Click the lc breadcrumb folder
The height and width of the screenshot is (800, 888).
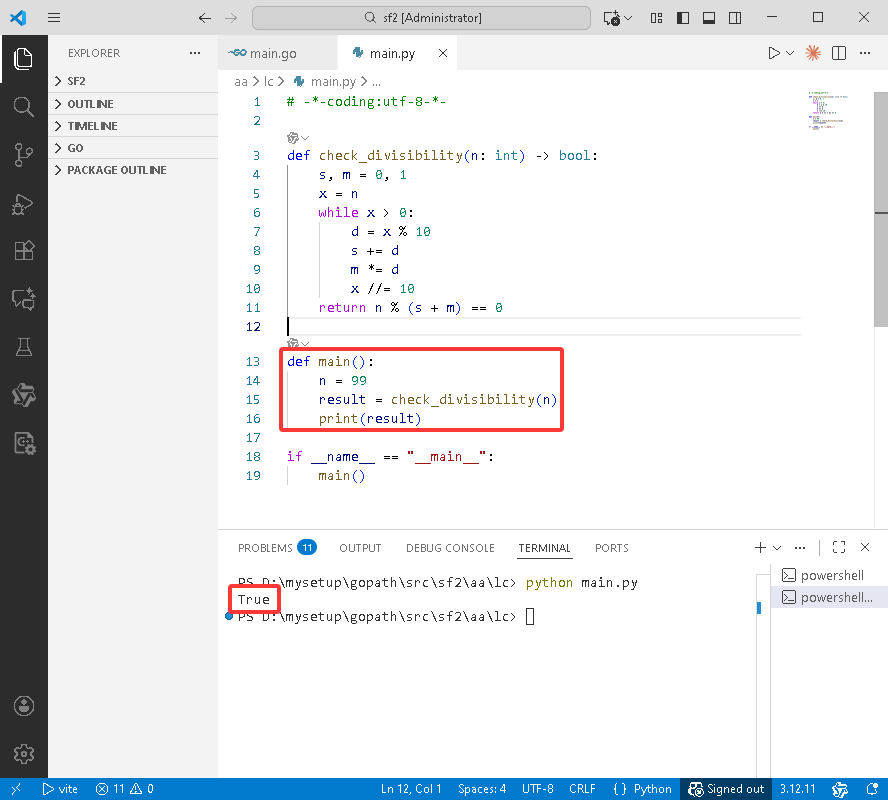pos(268,82)
